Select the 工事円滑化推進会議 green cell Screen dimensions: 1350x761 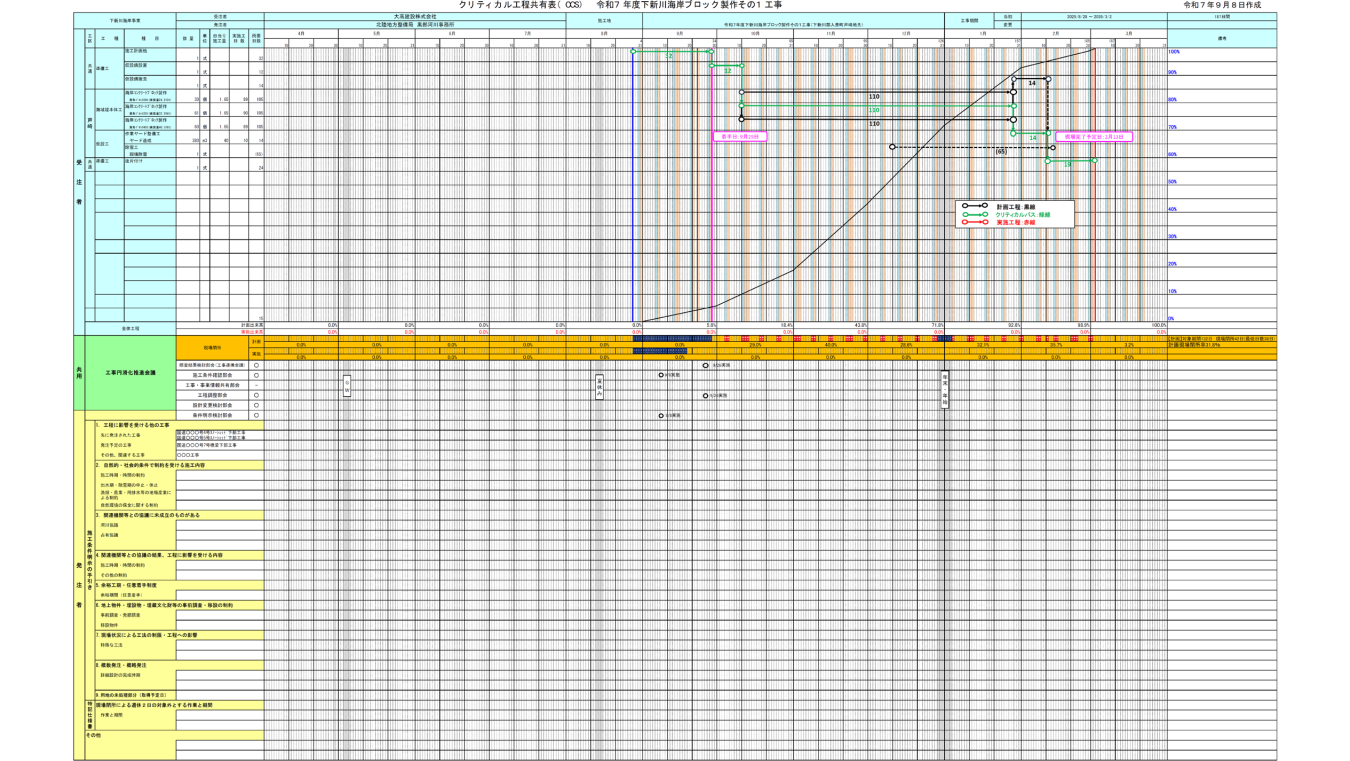[130, 376]
